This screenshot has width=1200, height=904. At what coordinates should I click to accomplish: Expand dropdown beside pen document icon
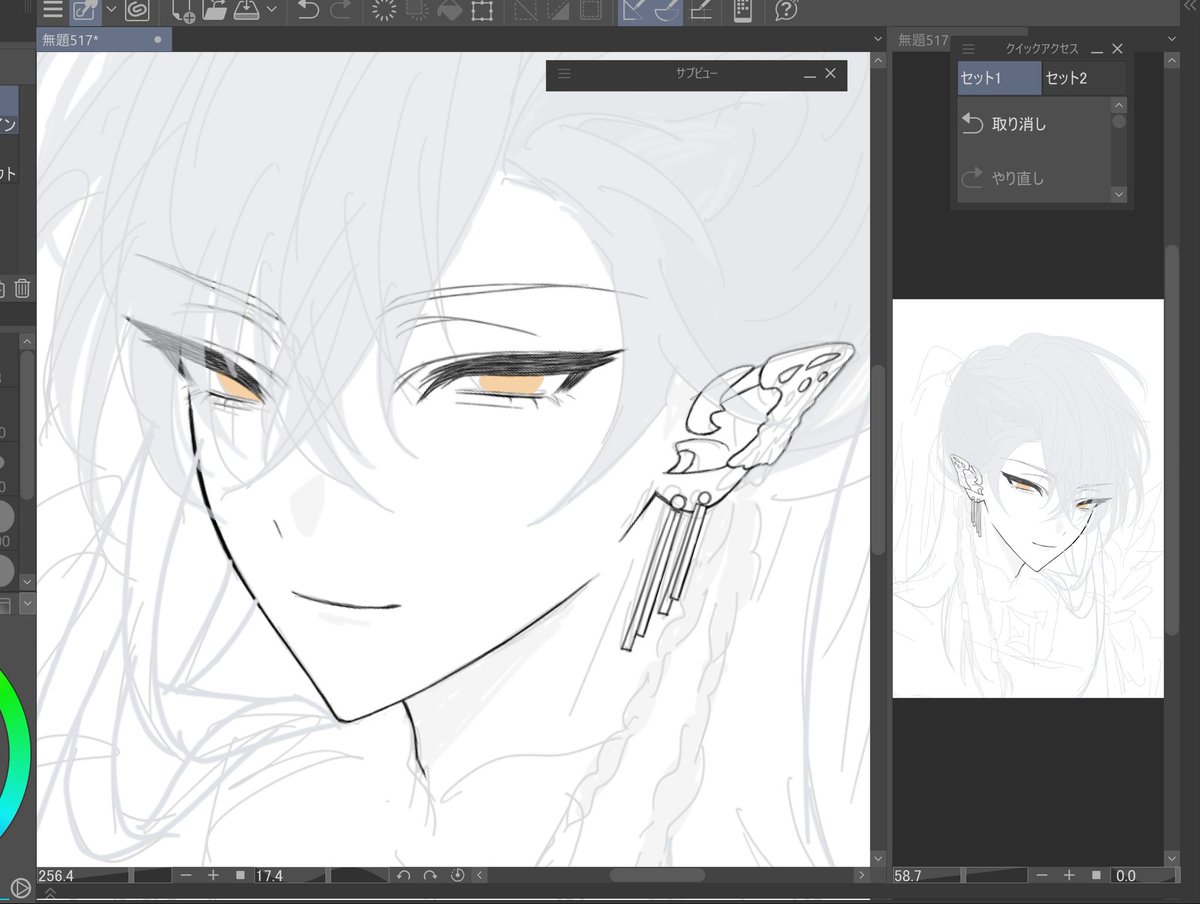[111, 10]
